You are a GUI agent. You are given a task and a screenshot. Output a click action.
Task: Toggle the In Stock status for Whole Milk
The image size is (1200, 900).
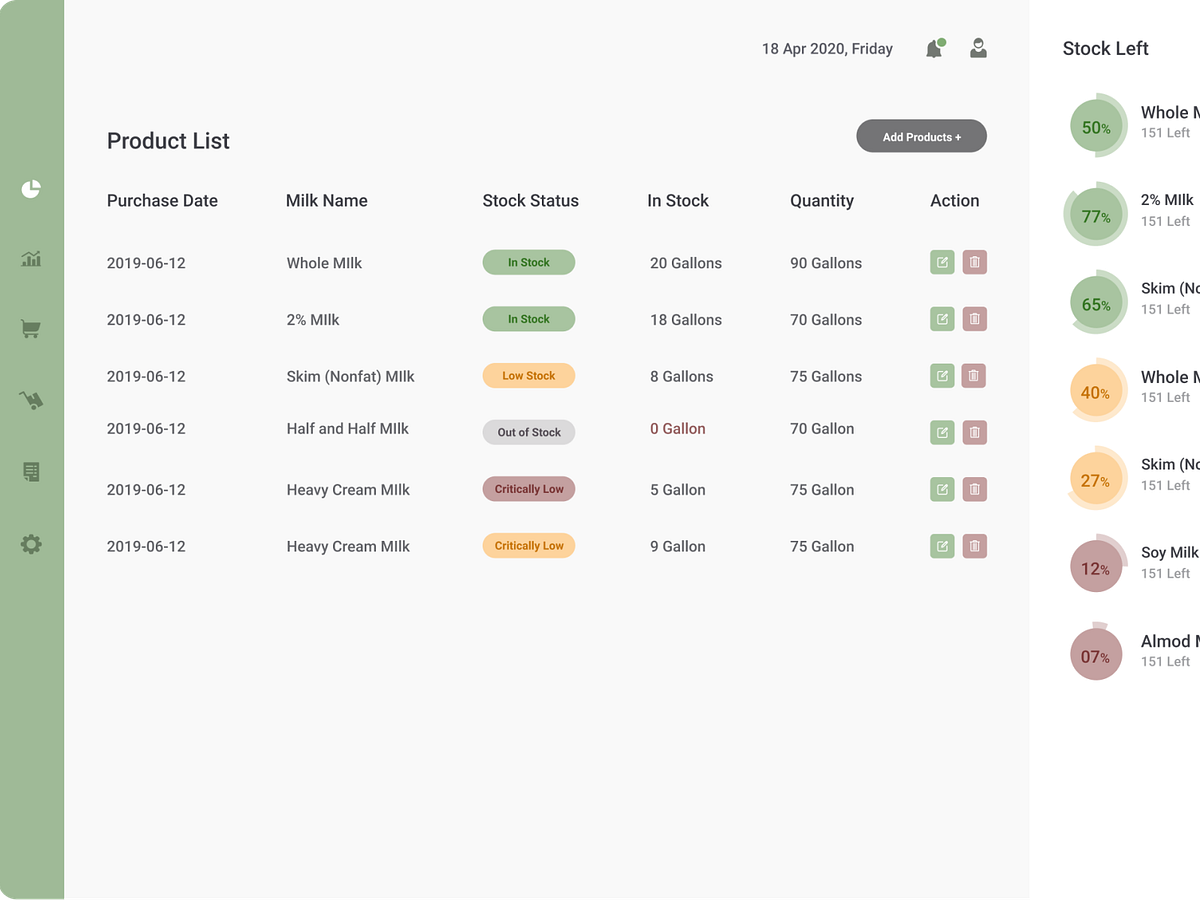click(x=528, y=262)
